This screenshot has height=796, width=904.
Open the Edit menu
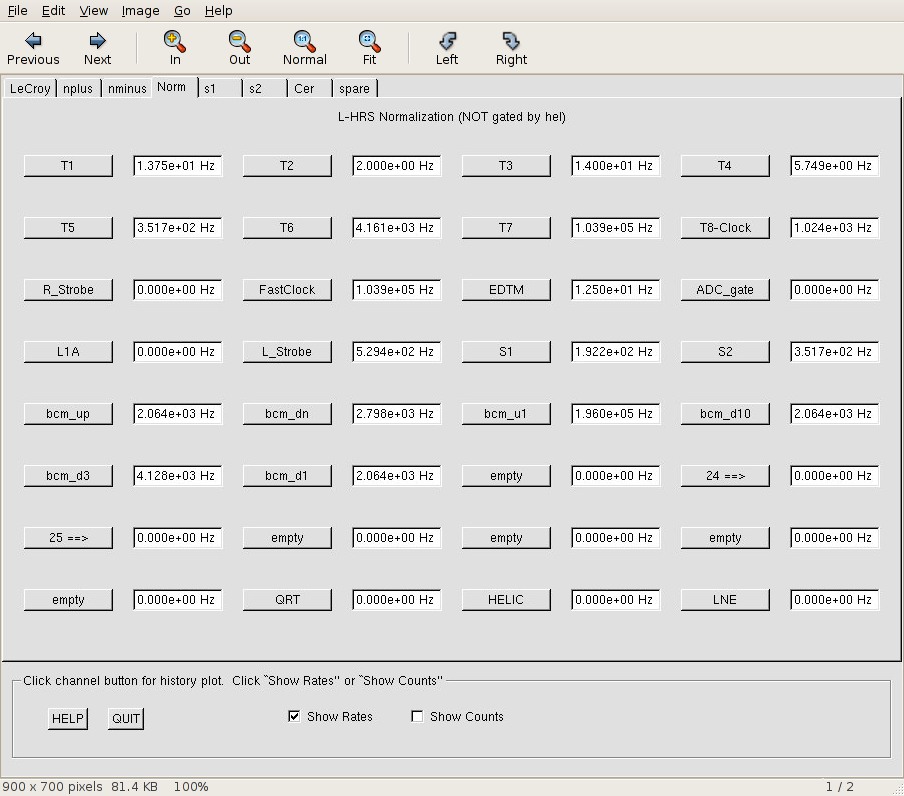click(53, 10)
